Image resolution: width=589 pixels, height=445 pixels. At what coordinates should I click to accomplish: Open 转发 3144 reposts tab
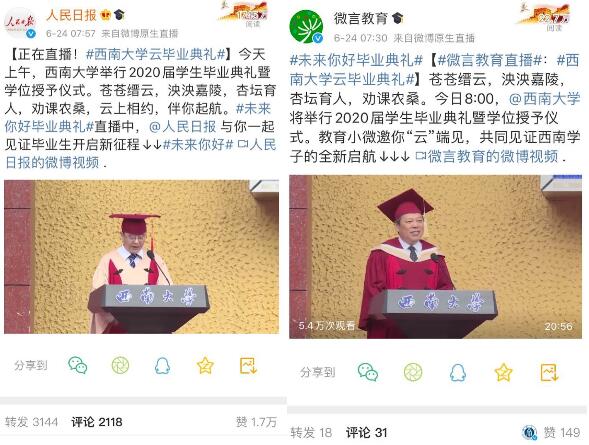[32, 422]
